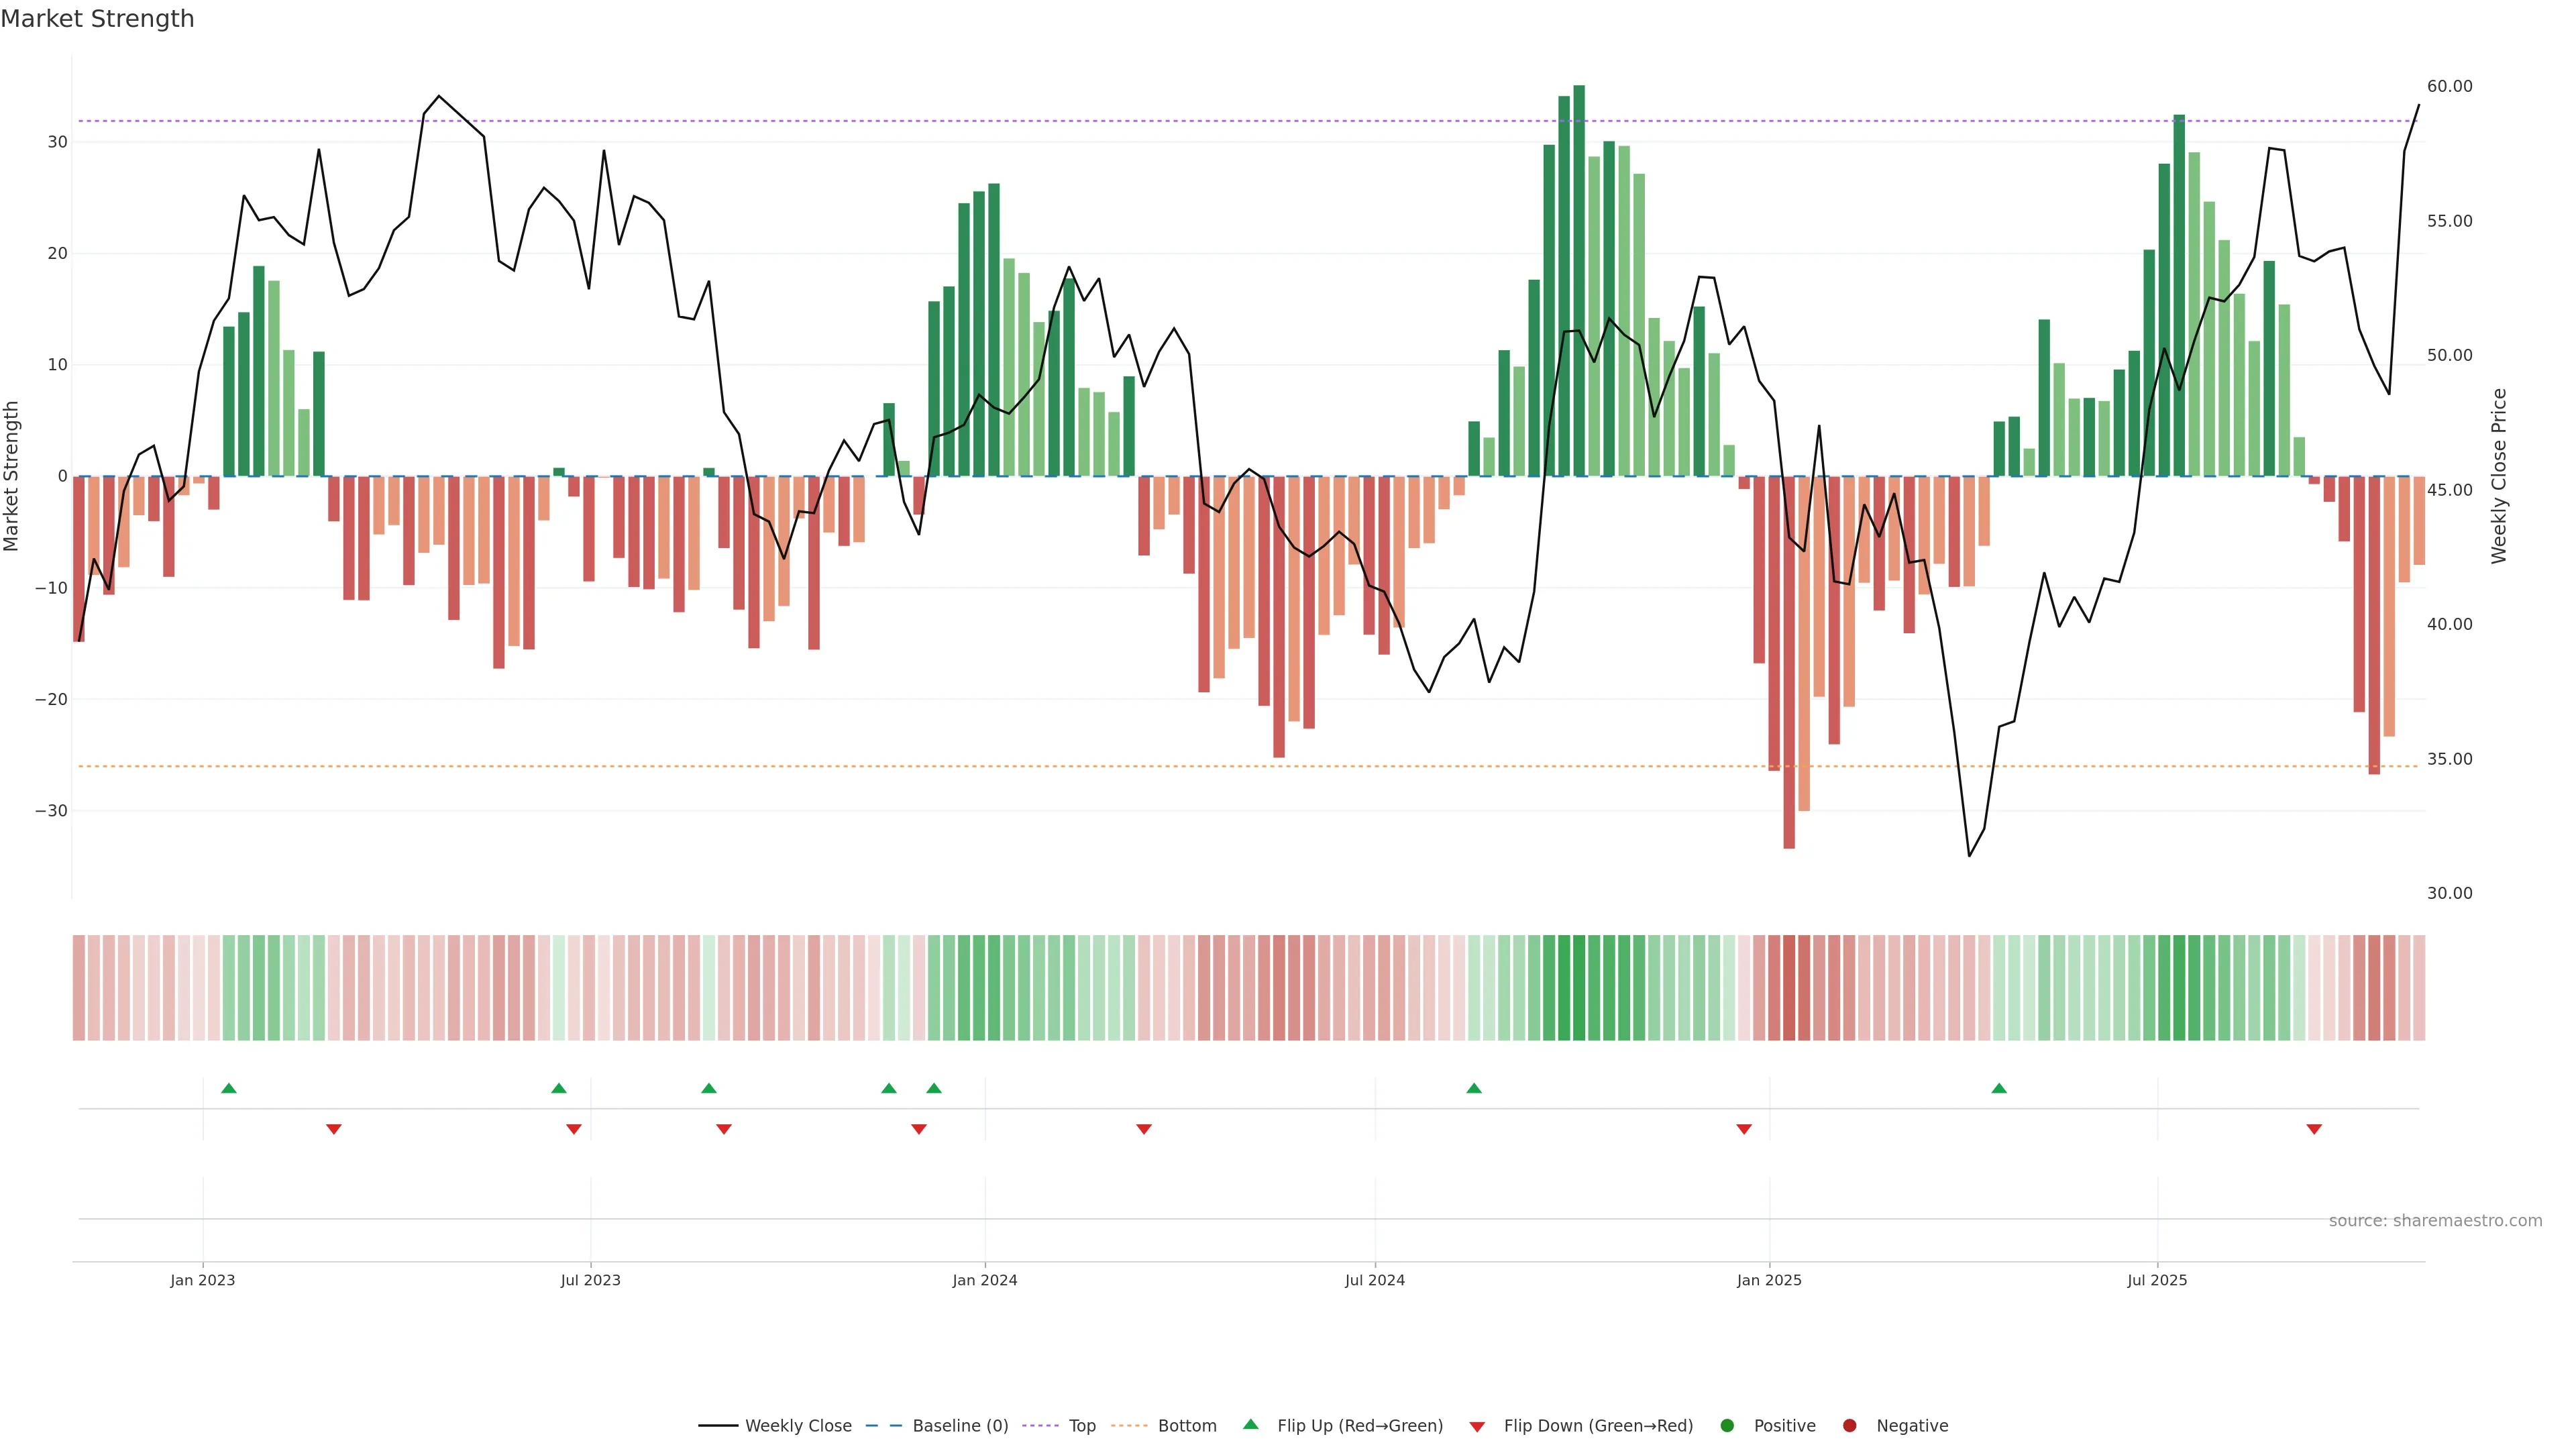This screenshot has height=1449, width=2576.
Task: Click the 60.00 tick on the right price axis
Action: tap(2449, 87)
